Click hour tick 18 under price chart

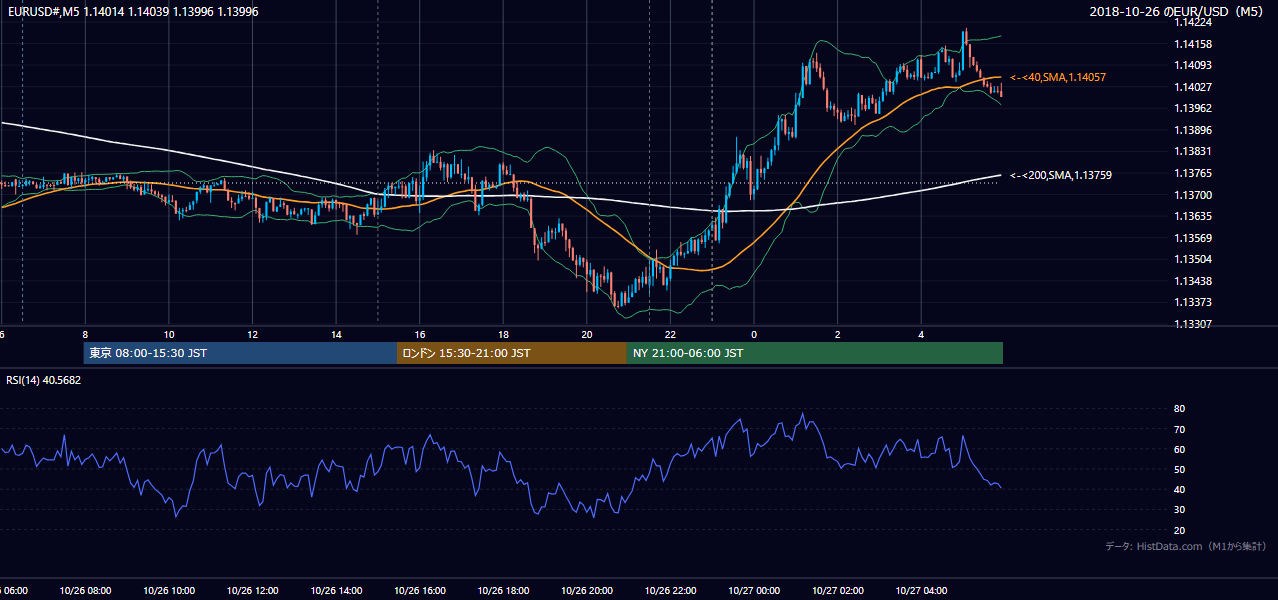[x=503, y=334]
